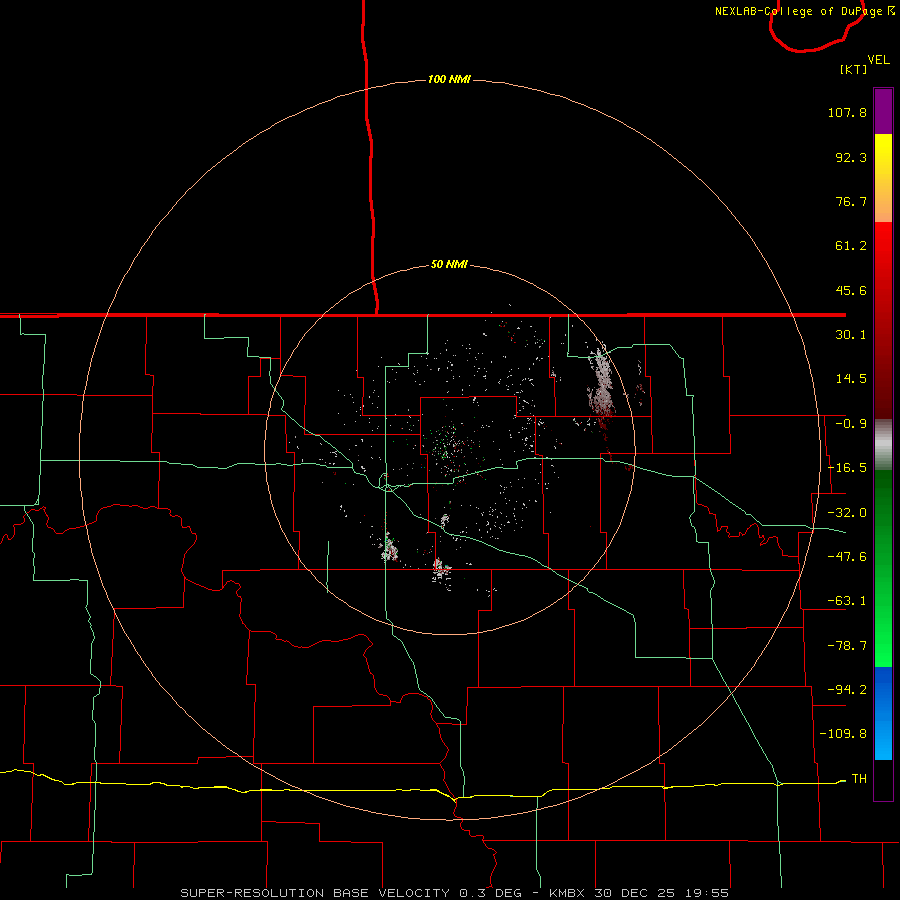Click the -94.2 value on velocity scale
Viewport: 900px width, 900px height.
coord(847,690)
